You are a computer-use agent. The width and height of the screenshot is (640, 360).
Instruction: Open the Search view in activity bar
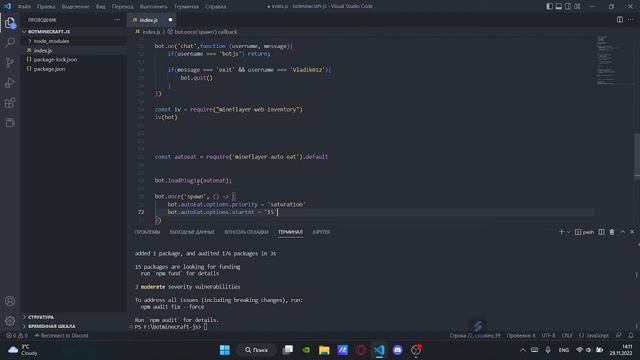[10, 42]
